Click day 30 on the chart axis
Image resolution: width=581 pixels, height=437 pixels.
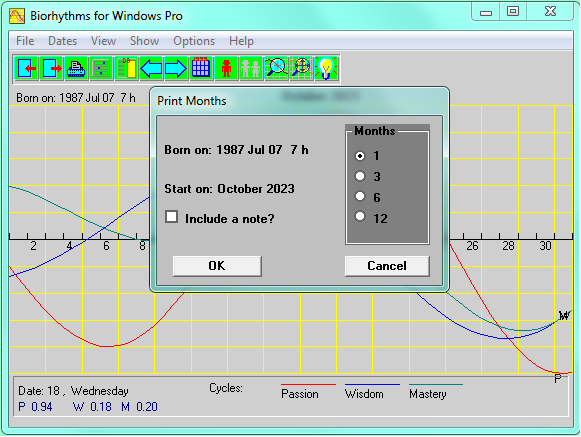point(545,246)
